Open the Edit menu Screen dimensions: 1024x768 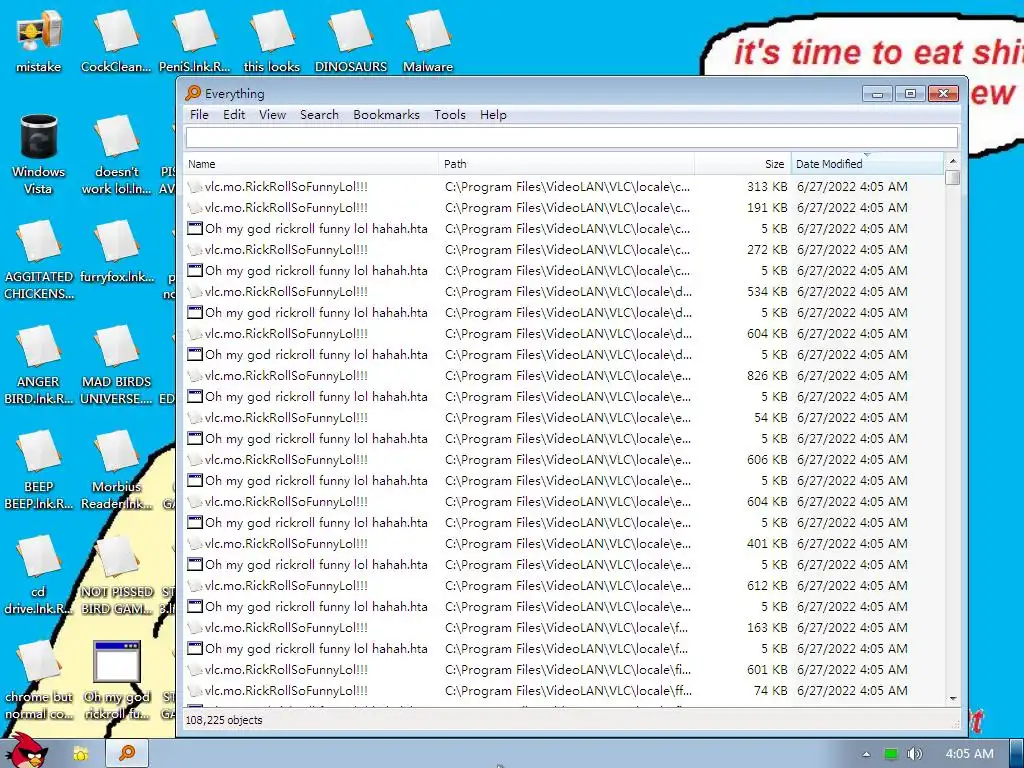point(234,114)
